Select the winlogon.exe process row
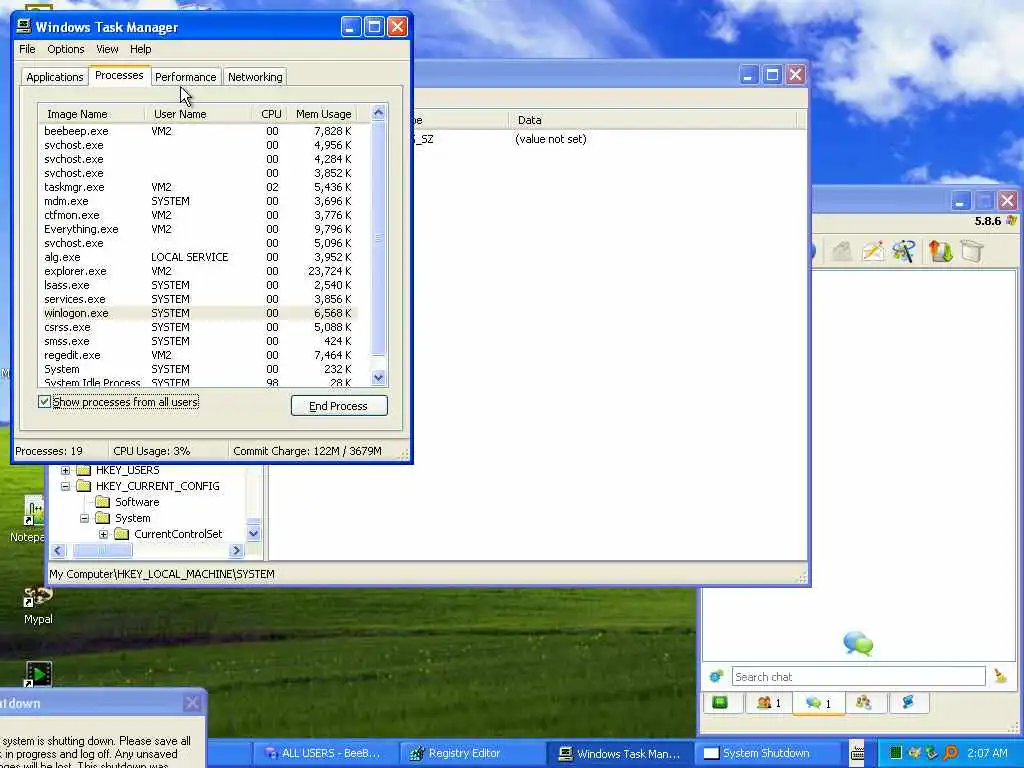The width and height of the screenshot is (1024, 768). [x=199, y=313]
